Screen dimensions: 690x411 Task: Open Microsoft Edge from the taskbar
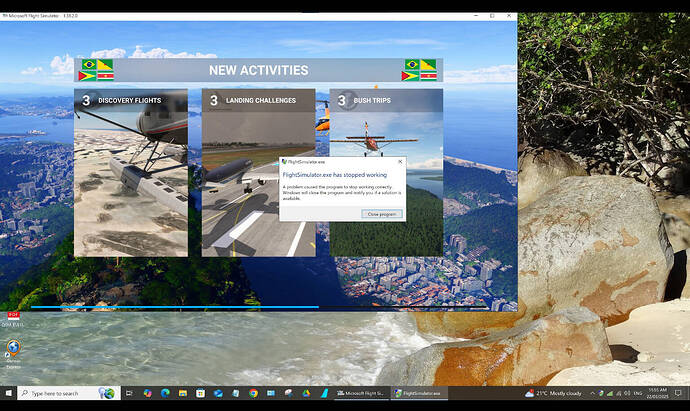(x=165, y=393)
